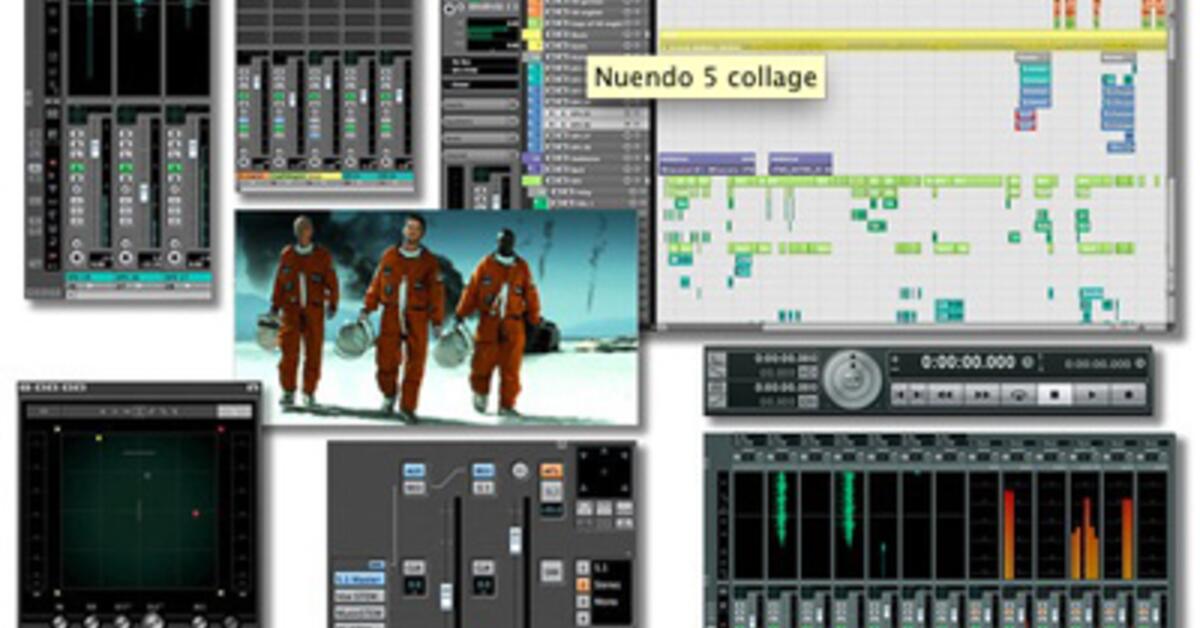
Task: Click the yellow speaker marker in the surround panner
Action: pos(98,438)
